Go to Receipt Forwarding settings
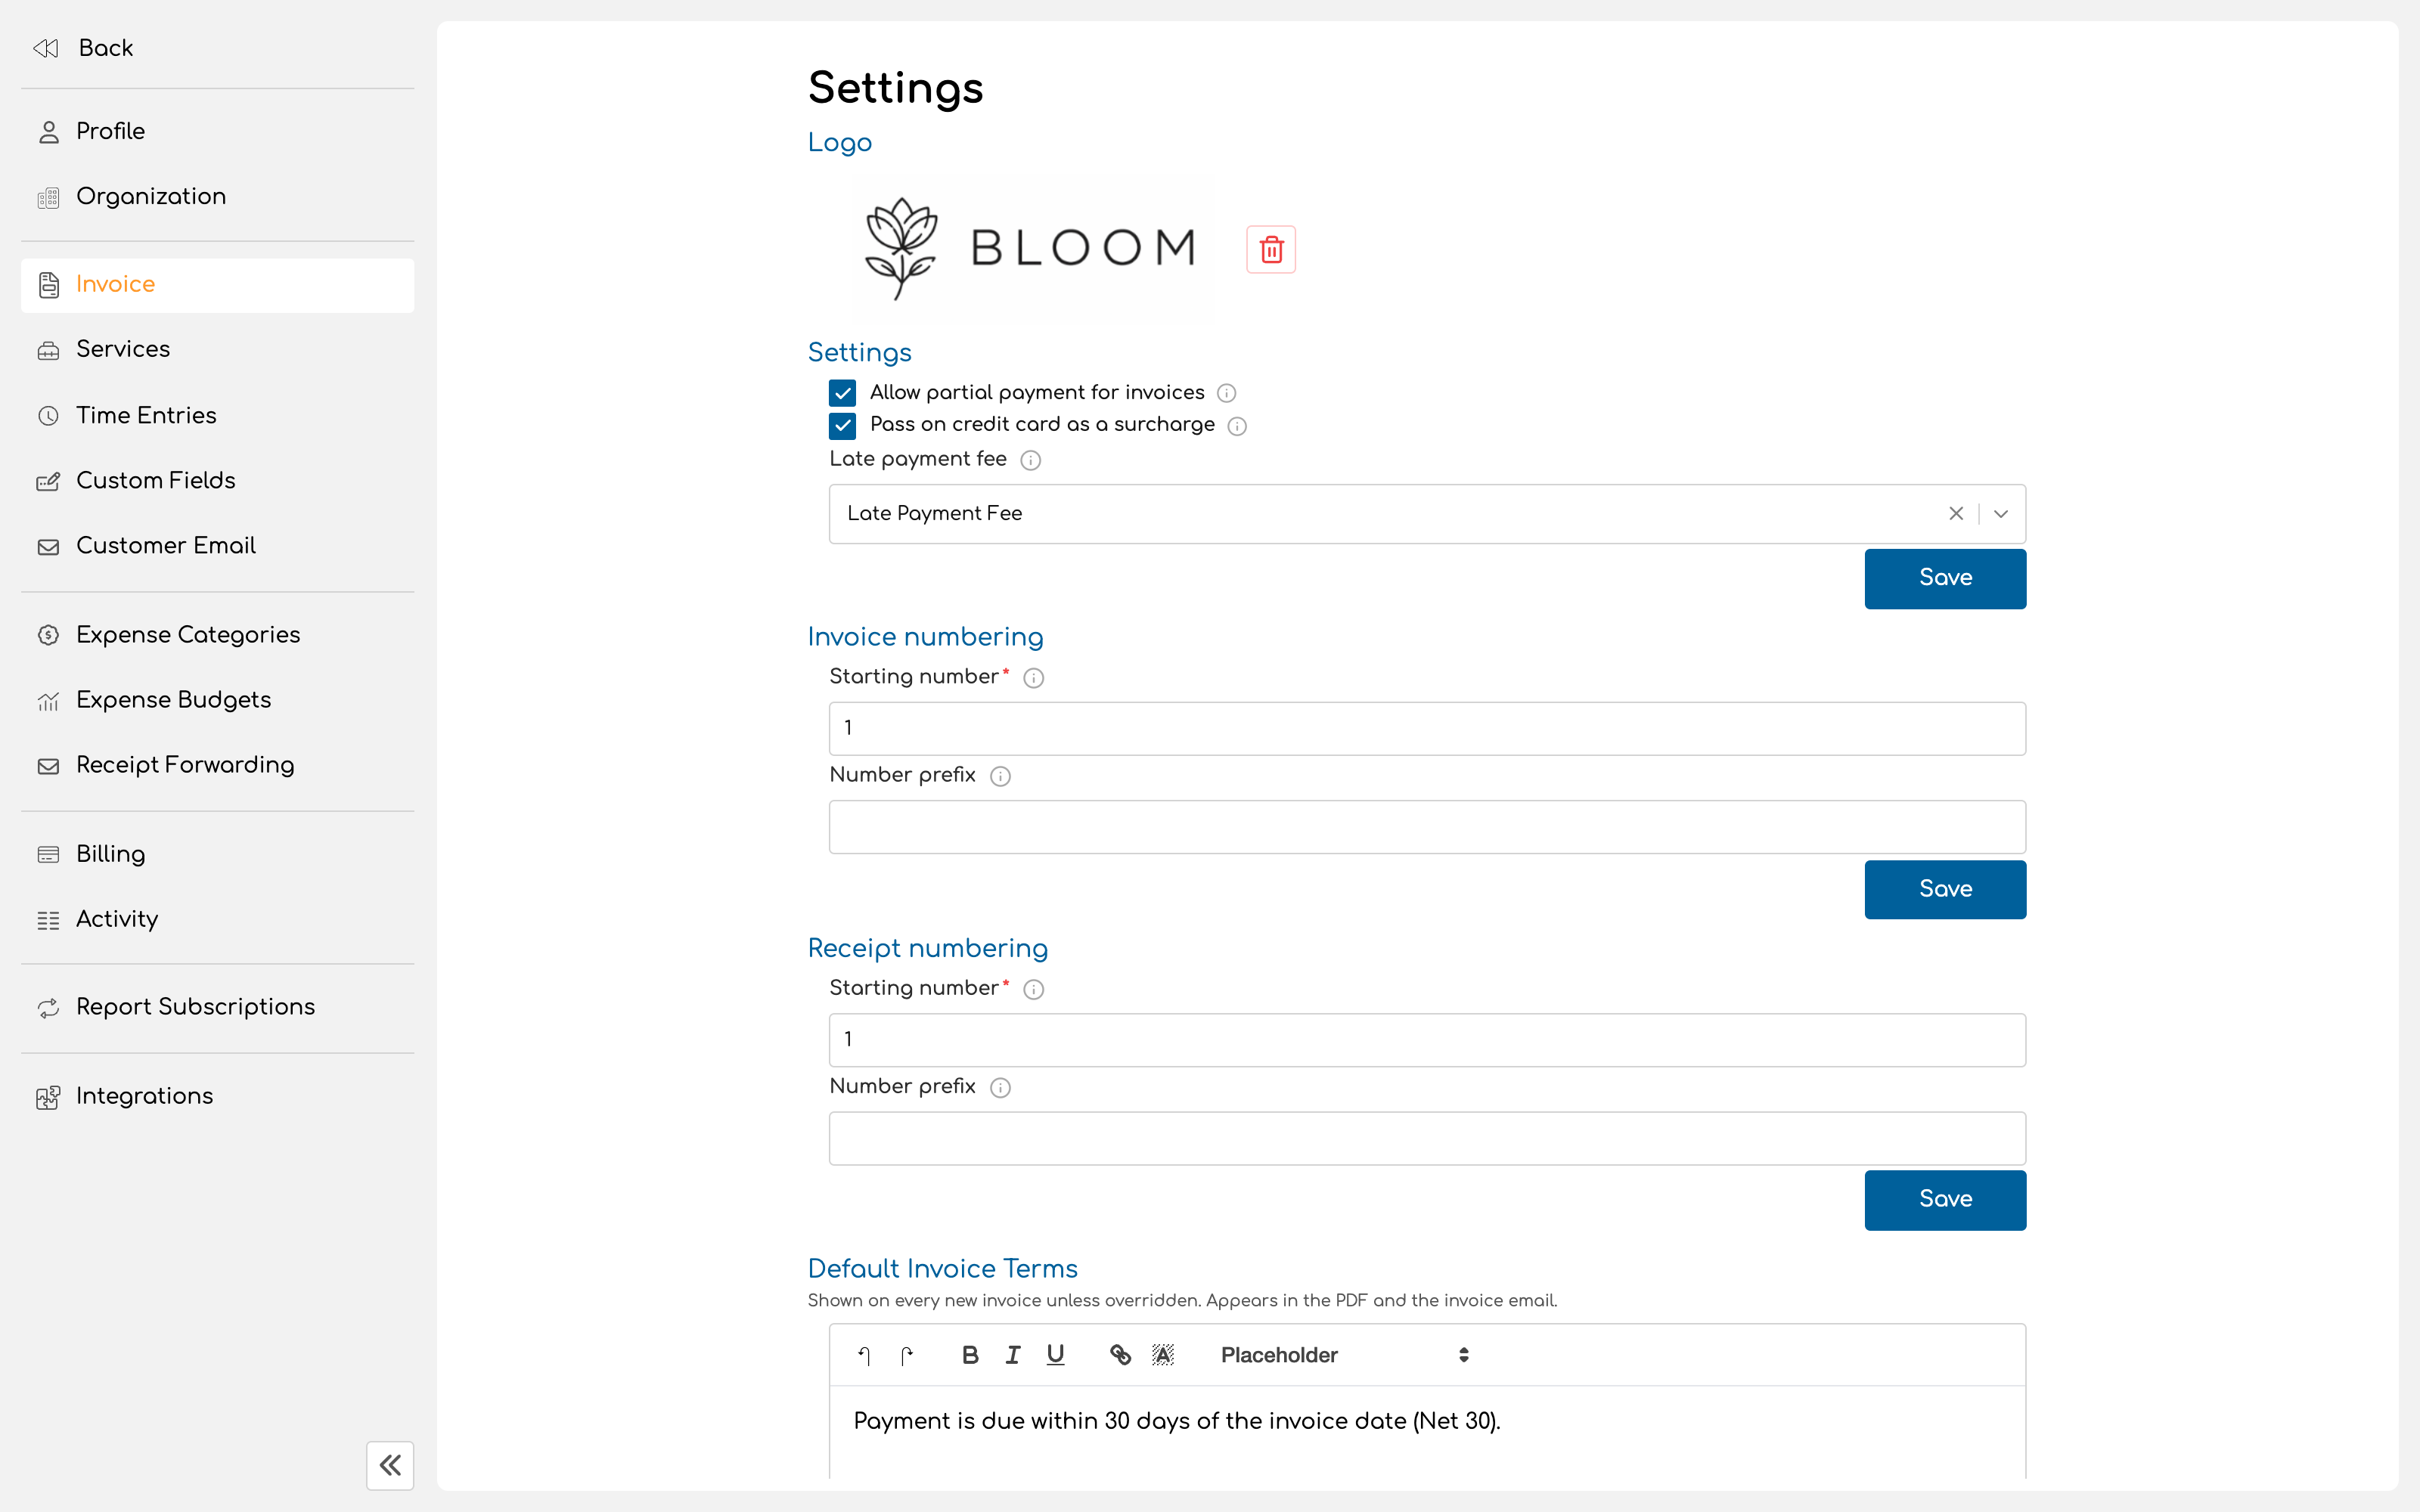Image resolution: width=2420 pixels, height=1512 pixels. [217, 765]
